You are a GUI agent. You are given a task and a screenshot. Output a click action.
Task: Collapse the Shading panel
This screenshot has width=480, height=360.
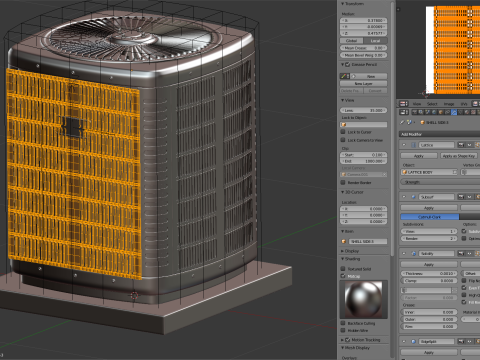tap(342, 259)
